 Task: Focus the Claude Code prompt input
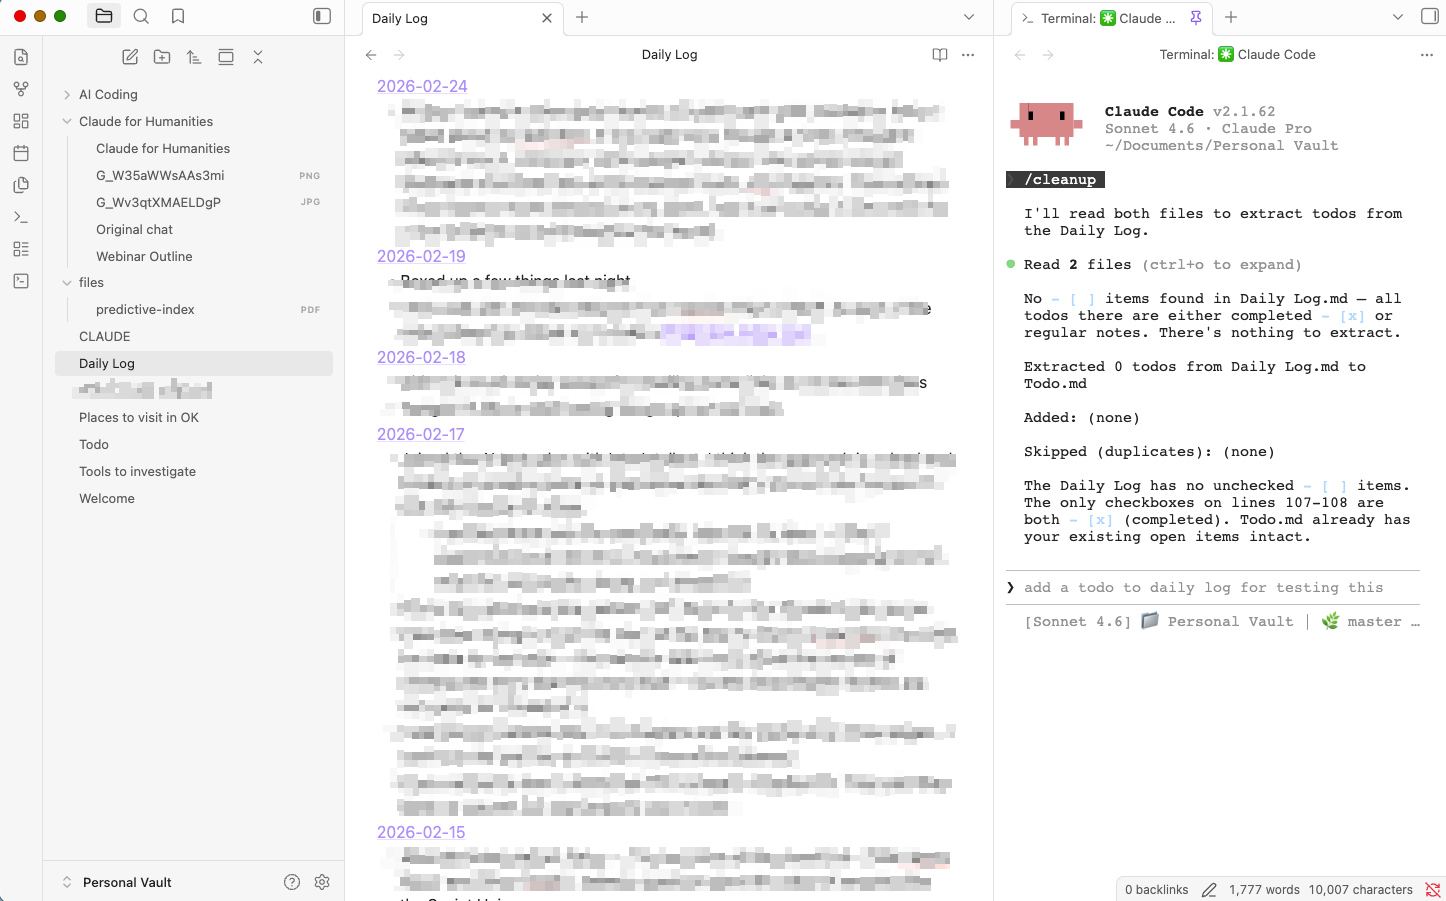tap(1213, 588)
